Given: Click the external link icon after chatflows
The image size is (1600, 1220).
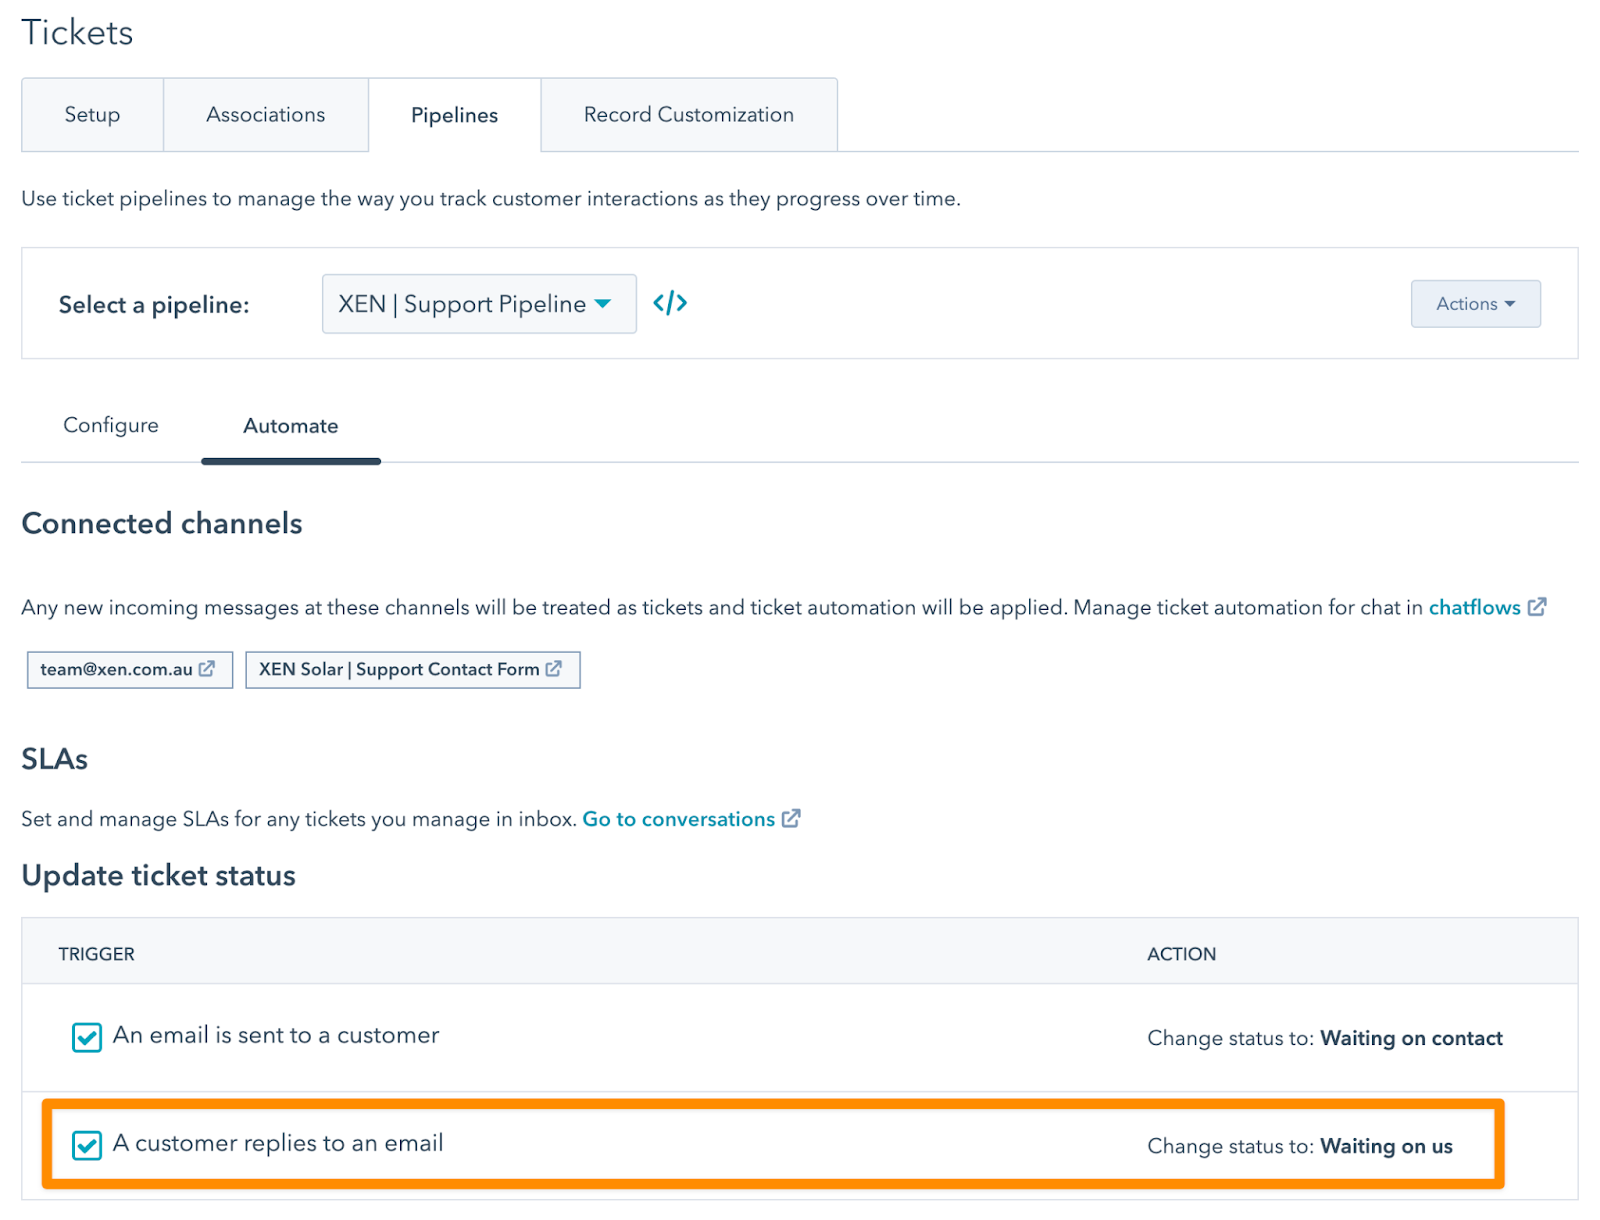Looking at the screenshot, I should [x=1537, y=607].
